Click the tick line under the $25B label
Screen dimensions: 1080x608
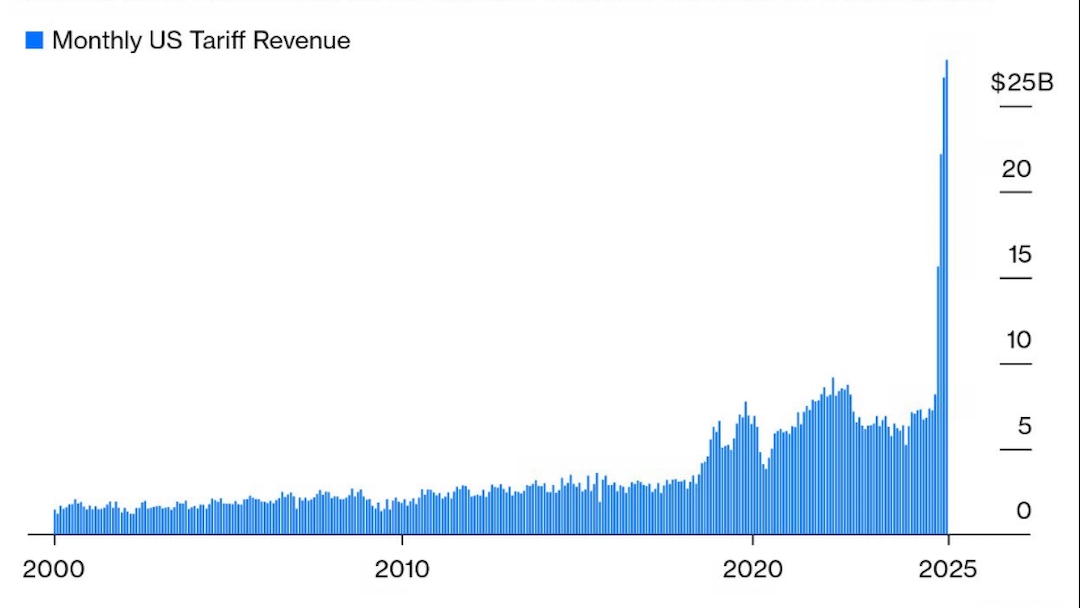1015,106
